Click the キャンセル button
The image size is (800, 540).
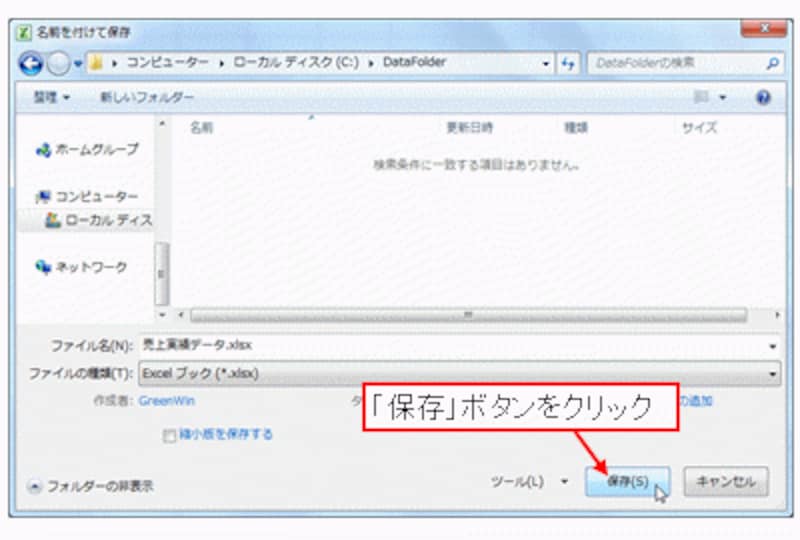[x=726, y=481]
